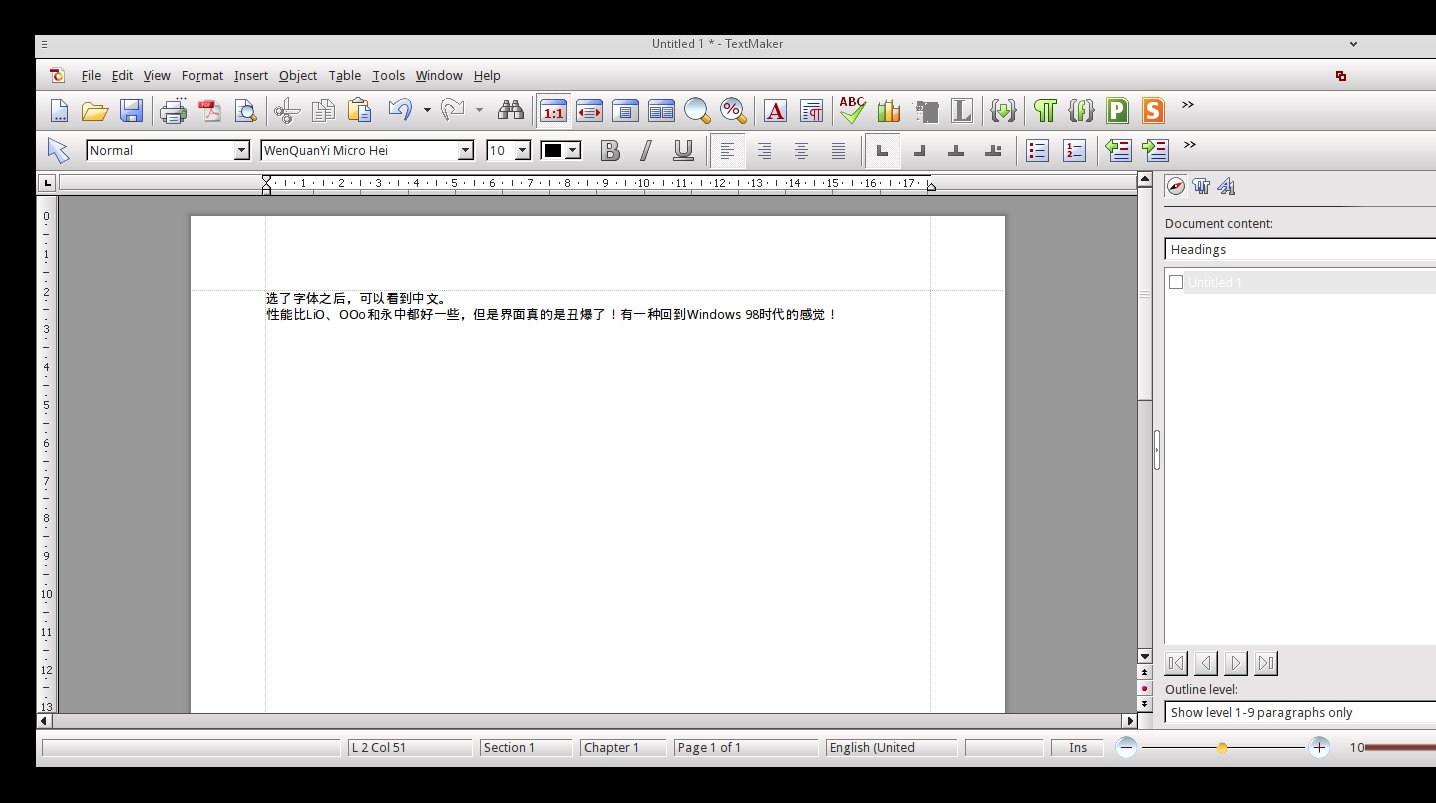Toggle underline formatting

[683, 150]
